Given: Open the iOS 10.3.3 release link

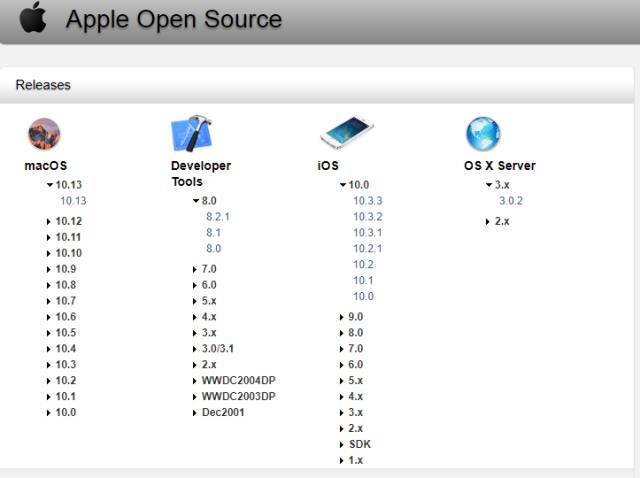Looking at the screenshot, I should click(368, 201).
